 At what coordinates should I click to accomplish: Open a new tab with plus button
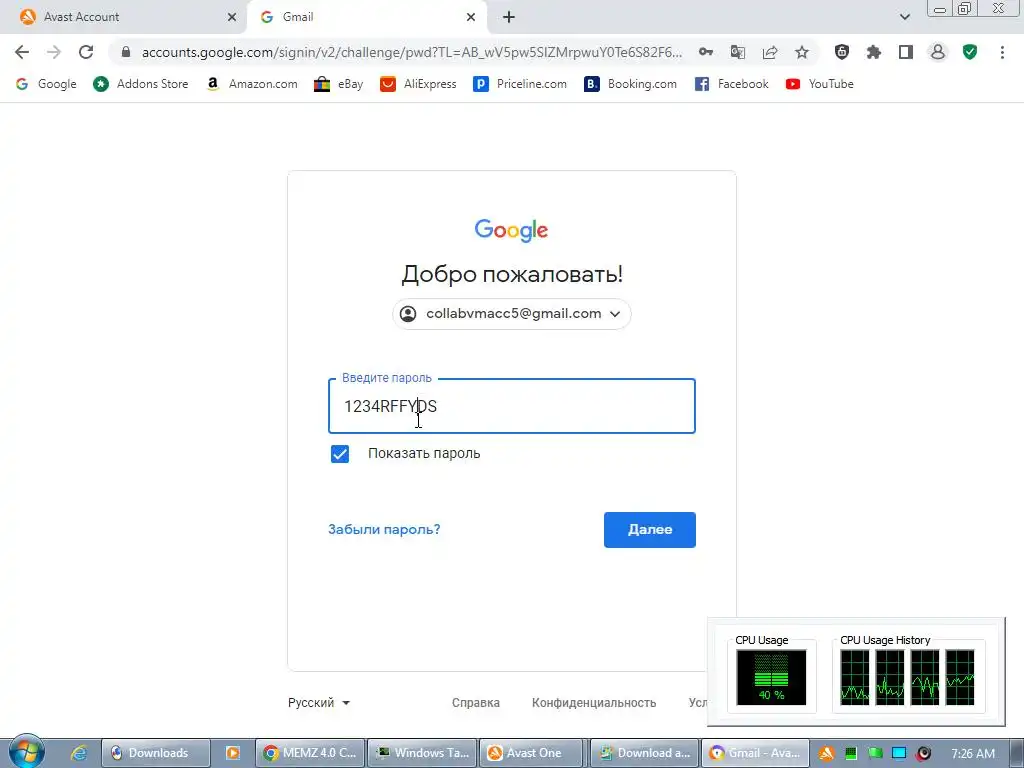[509, 17]
